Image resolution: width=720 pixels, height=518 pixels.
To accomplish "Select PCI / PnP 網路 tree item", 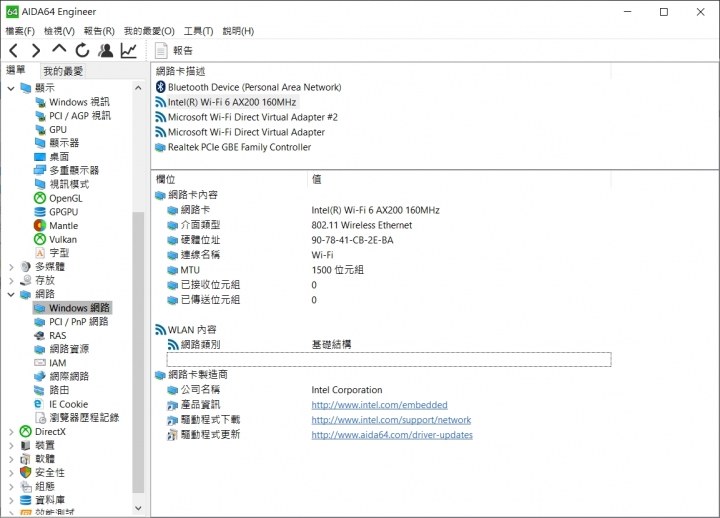I will 78,321.
